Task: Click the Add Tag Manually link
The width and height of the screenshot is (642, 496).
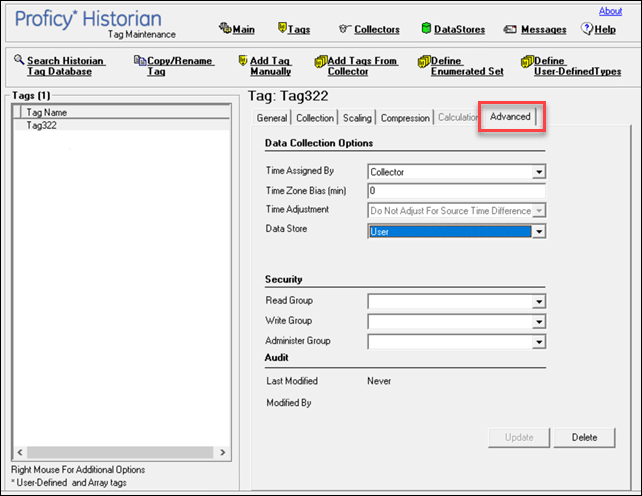Action: 271,66
